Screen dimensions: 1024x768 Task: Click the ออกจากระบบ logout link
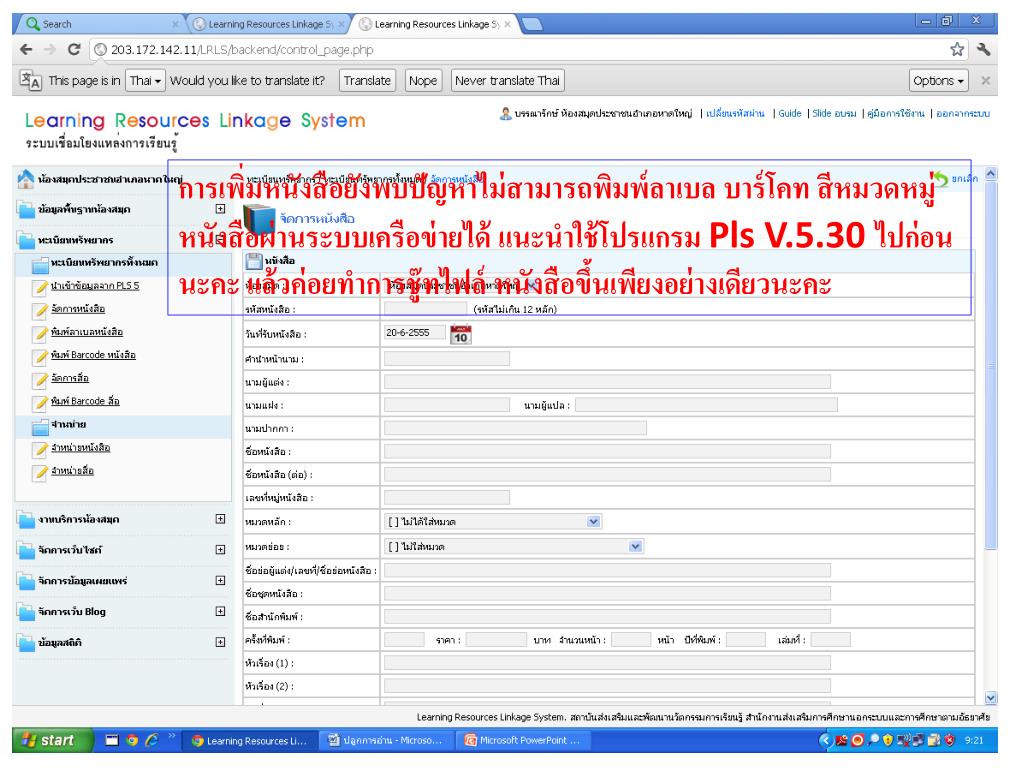963,114
